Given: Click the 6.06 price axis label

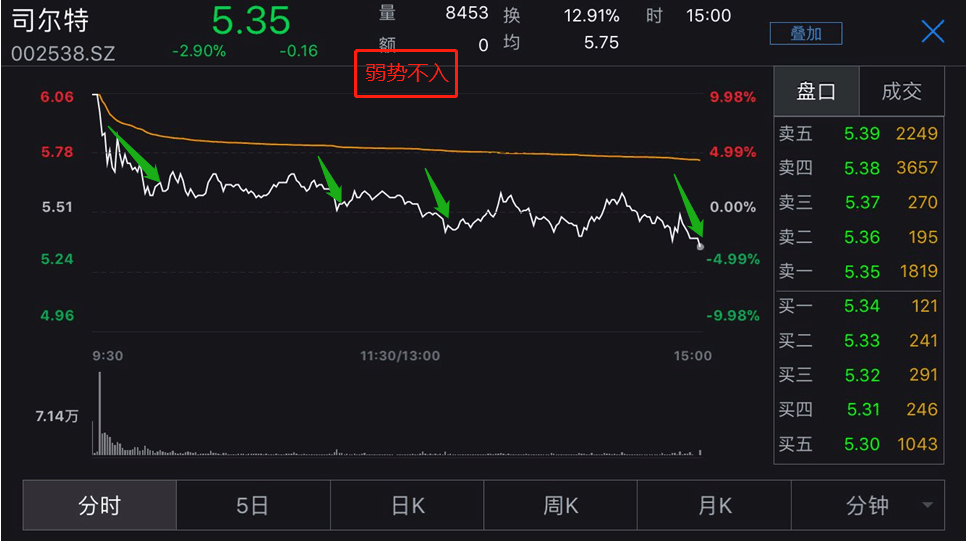Looking at the screenshot, I should 57,97.
